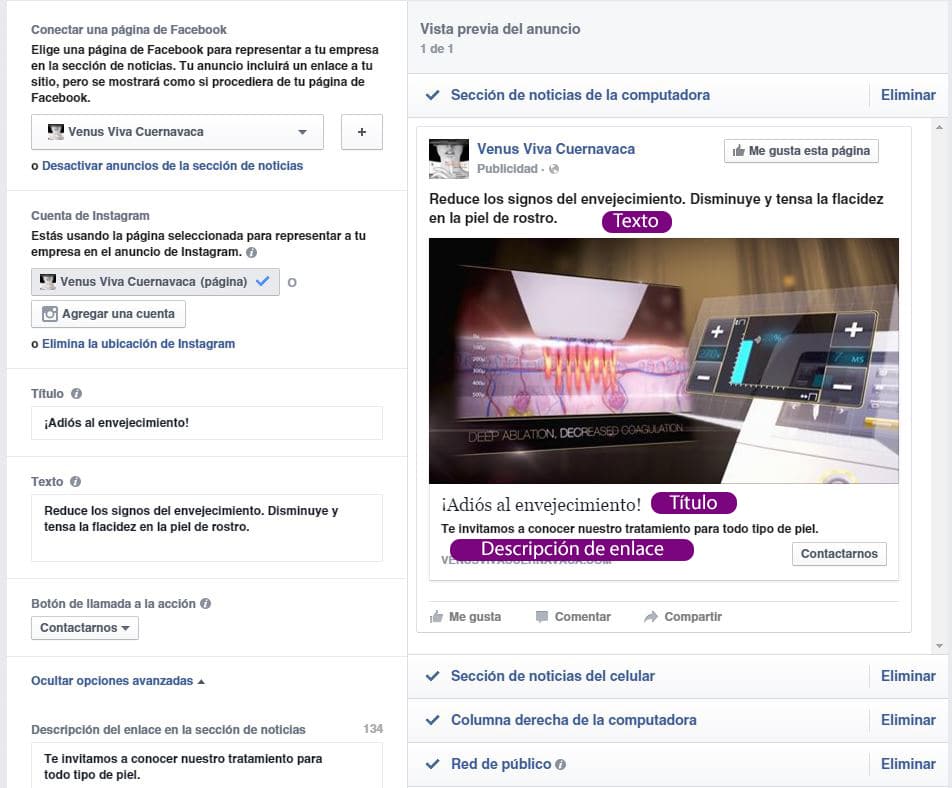952x788 pixels.
Task: Click Eliminar for Sección de noticias del celular
Action: pos(908,676)
